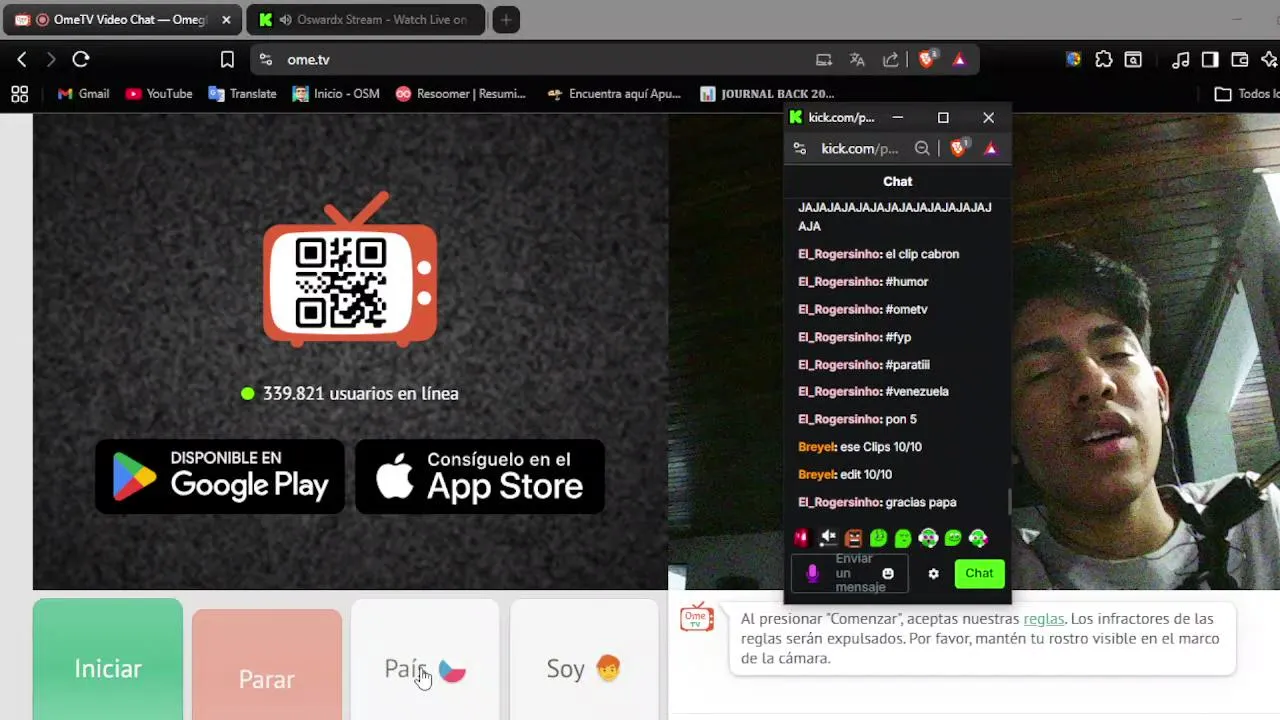Open the País country selector
This screenshot has width=1280, height=720.
425,660
